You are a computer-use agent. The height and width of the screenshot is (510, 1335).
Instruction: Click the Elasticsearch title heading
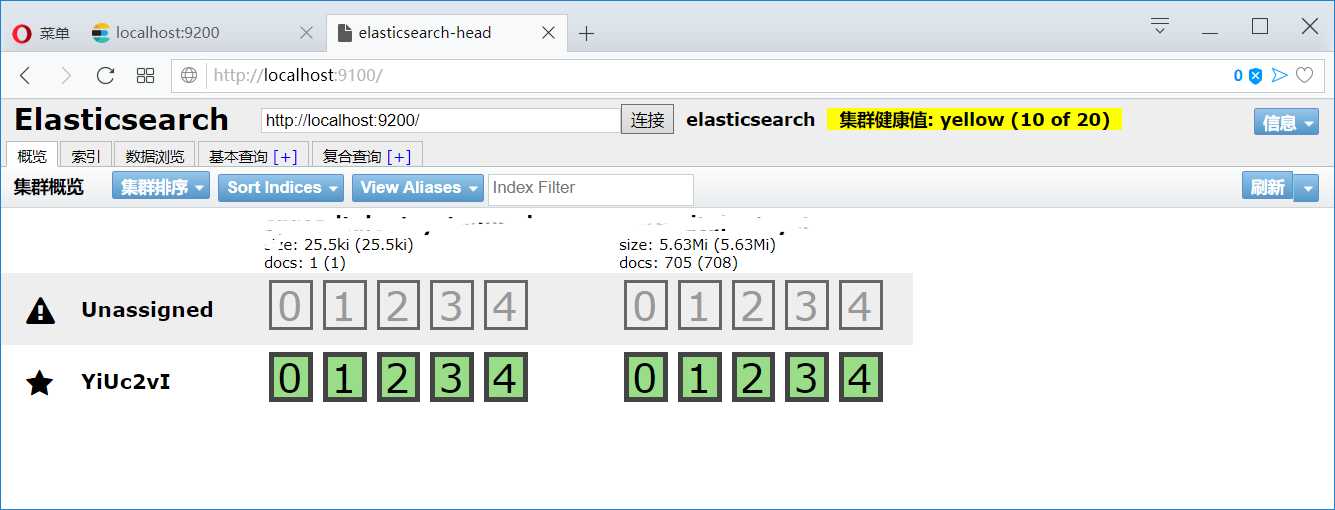tap(121, 120)
